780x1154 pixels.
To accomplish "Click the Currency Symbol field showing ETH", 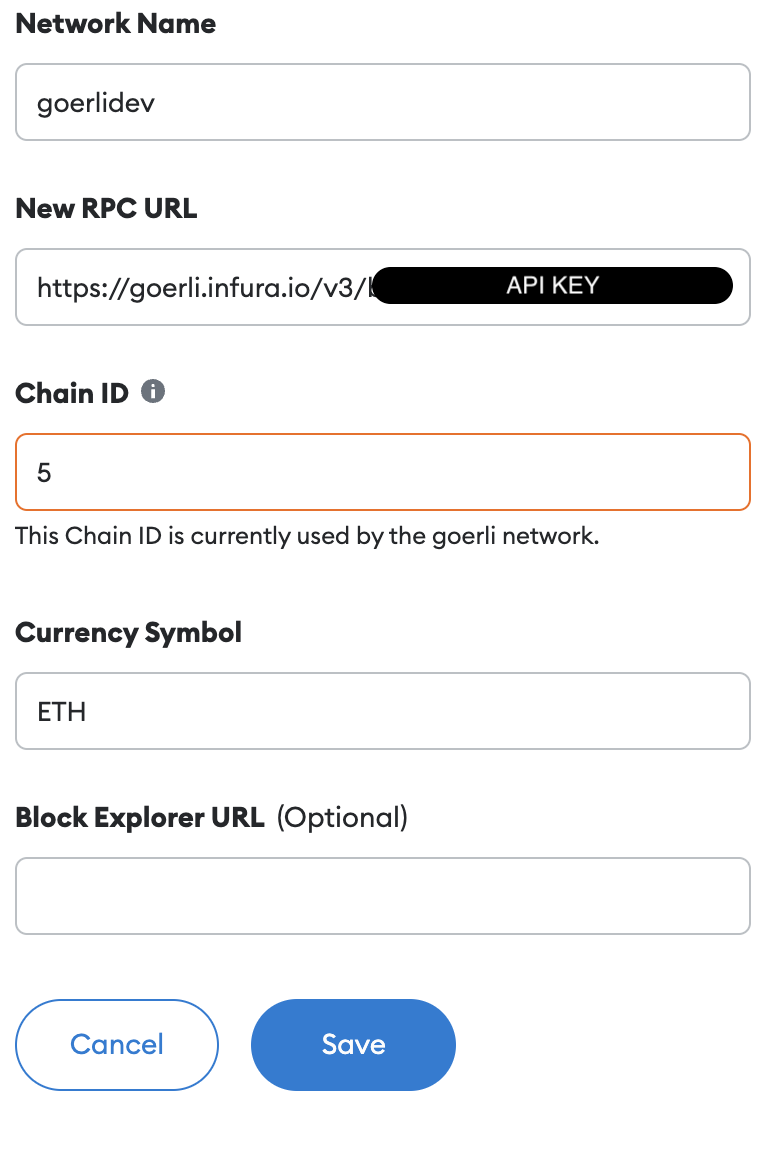I will (x=383, y=711).
